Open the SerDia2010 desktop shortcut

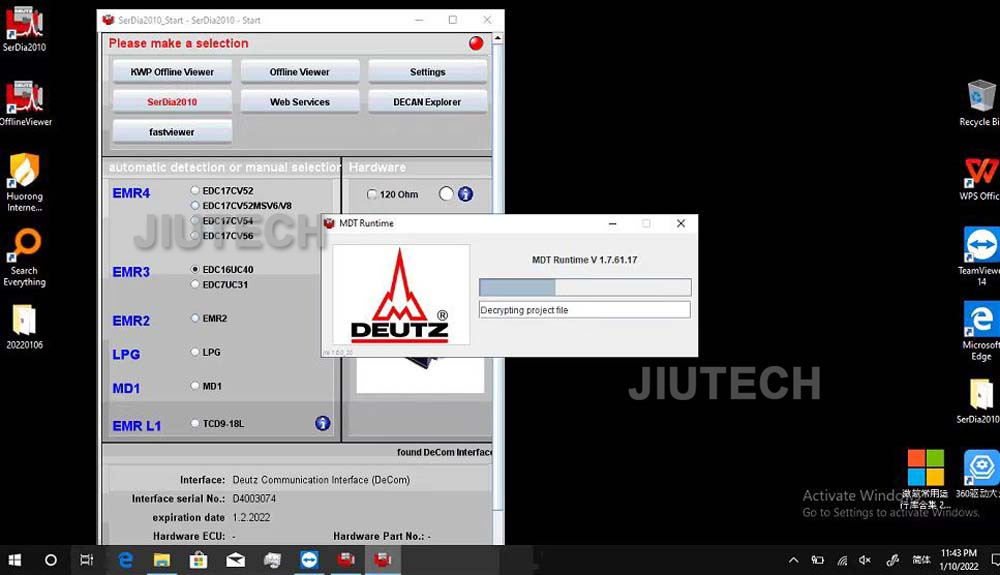click(24, 29)
